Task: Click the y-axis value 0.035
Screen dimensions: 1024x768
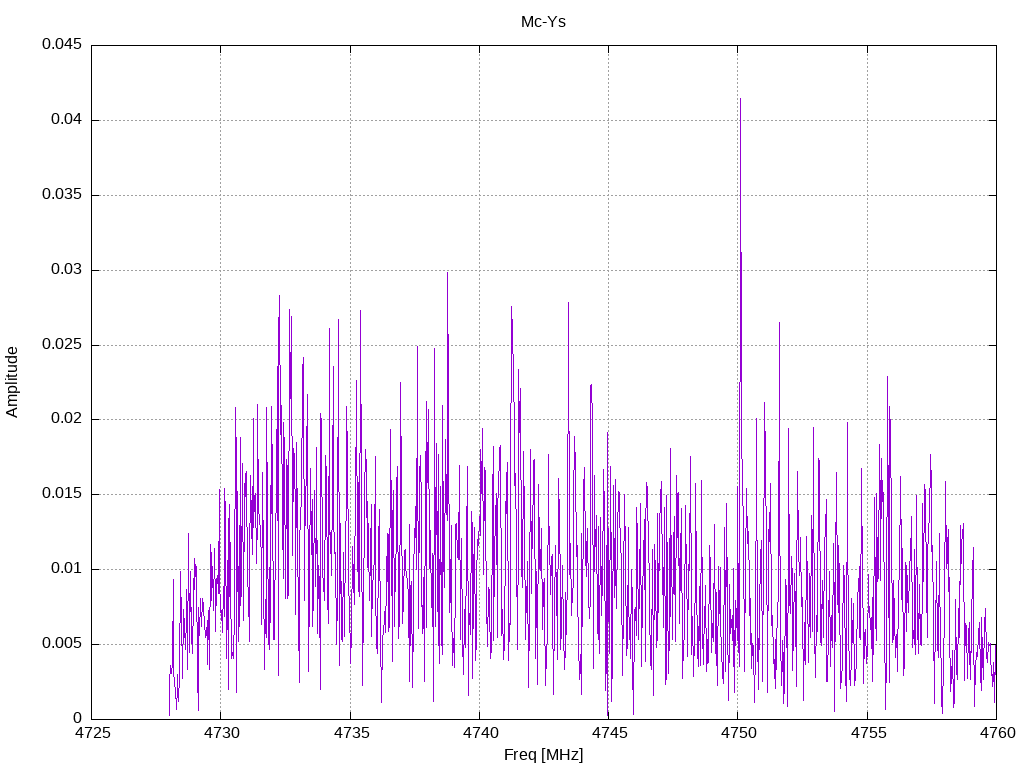Action: point(62,195)
